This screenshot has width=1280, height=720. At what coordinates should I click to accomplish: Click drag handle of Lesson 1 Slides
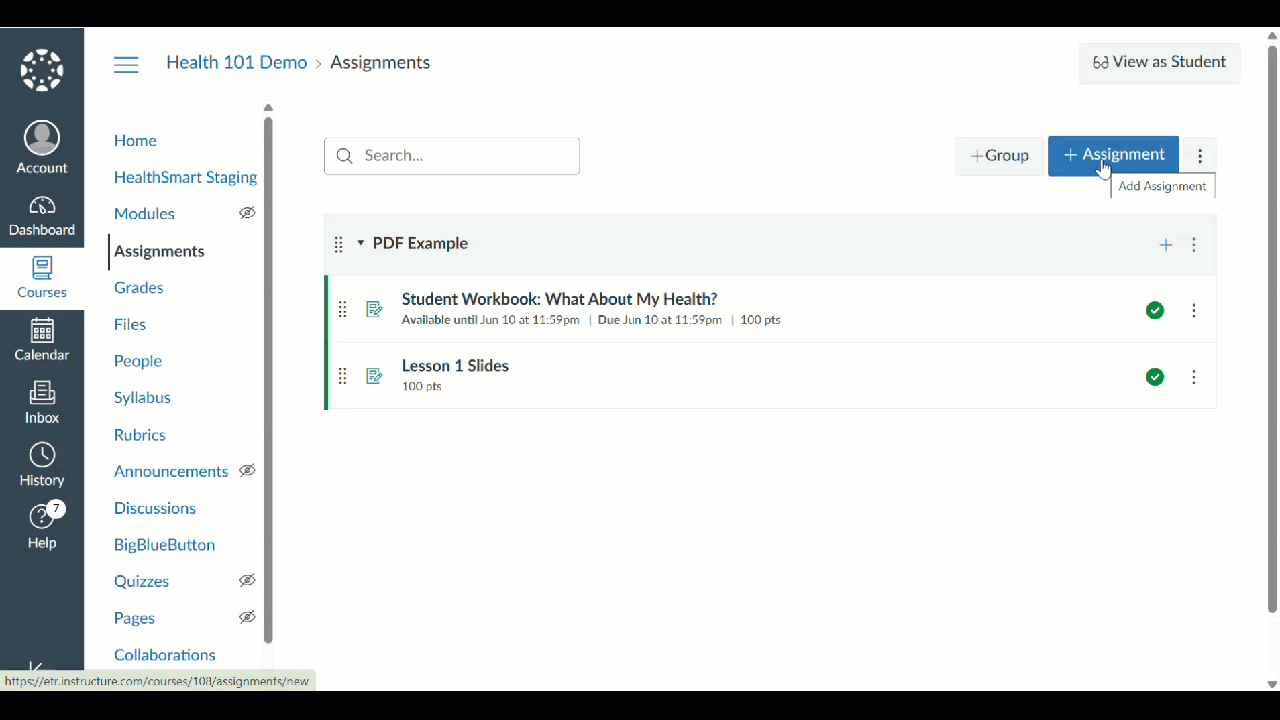[342, 376]
